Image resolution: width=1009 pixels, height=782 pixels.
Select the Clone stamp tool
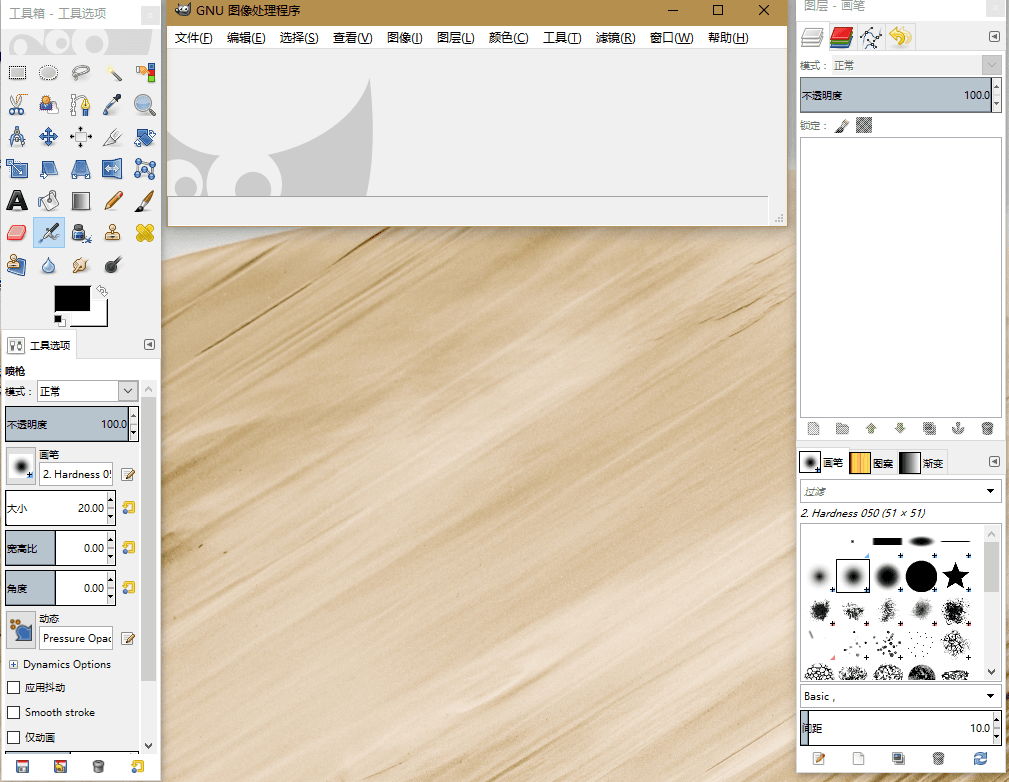[113, 233]
